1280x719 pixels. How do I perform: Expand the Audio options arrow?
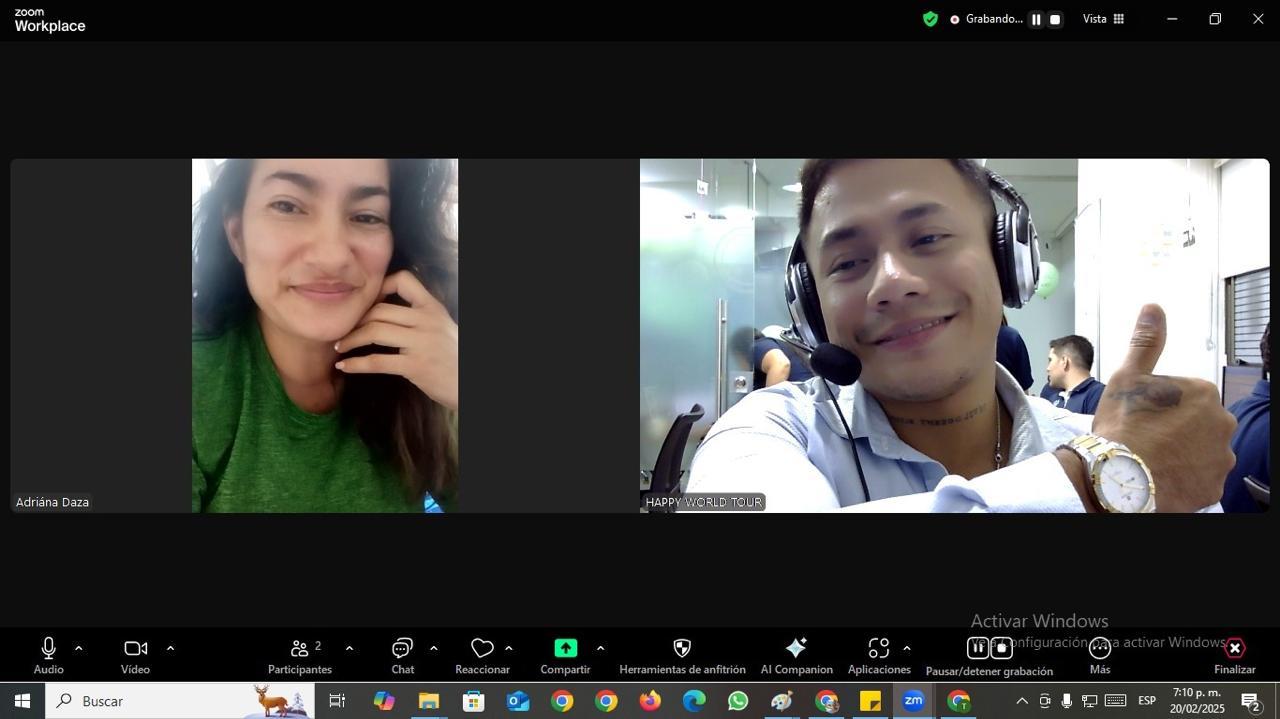tap(79, 648)
